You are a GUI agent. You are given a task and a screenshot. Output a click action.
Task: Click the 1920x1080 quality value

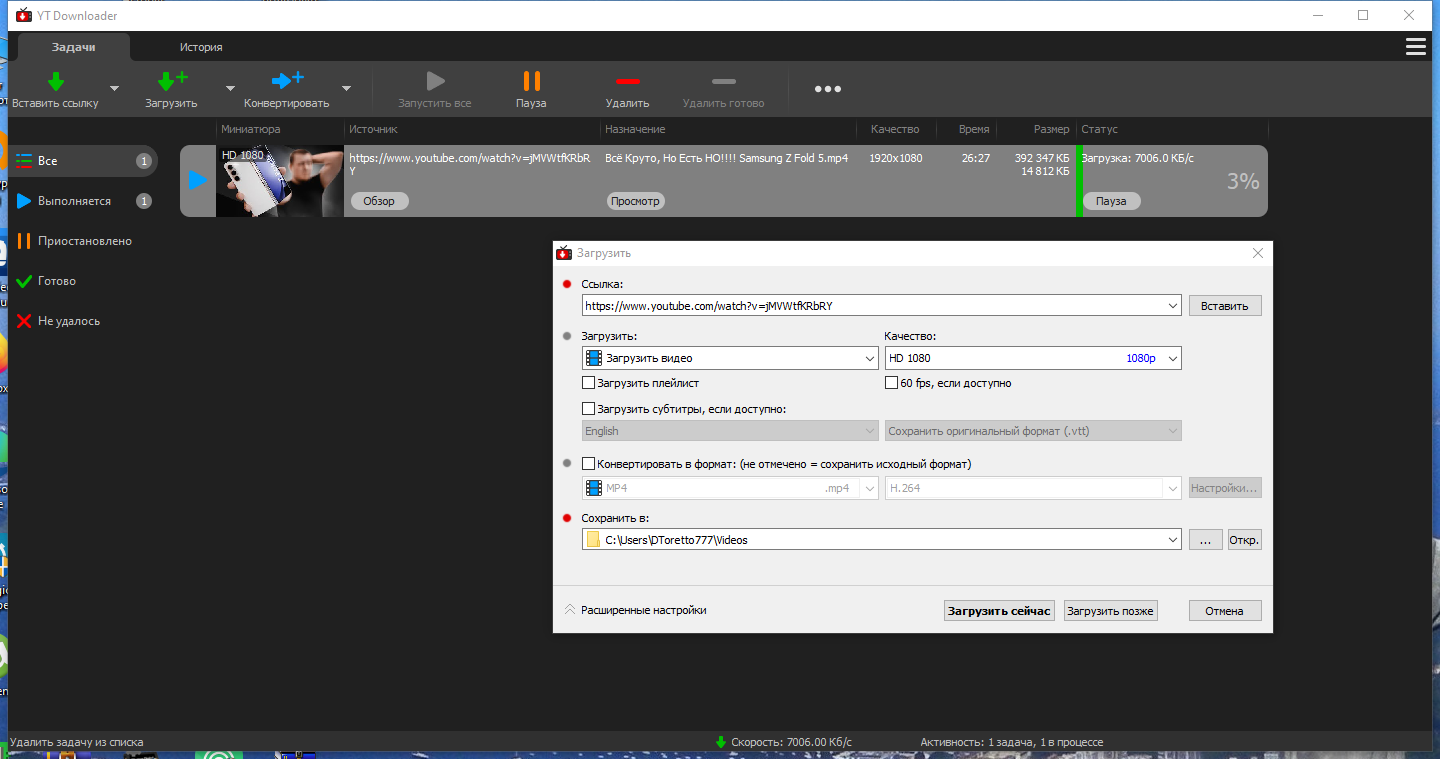pyautogui.click(x=896, y=158)
